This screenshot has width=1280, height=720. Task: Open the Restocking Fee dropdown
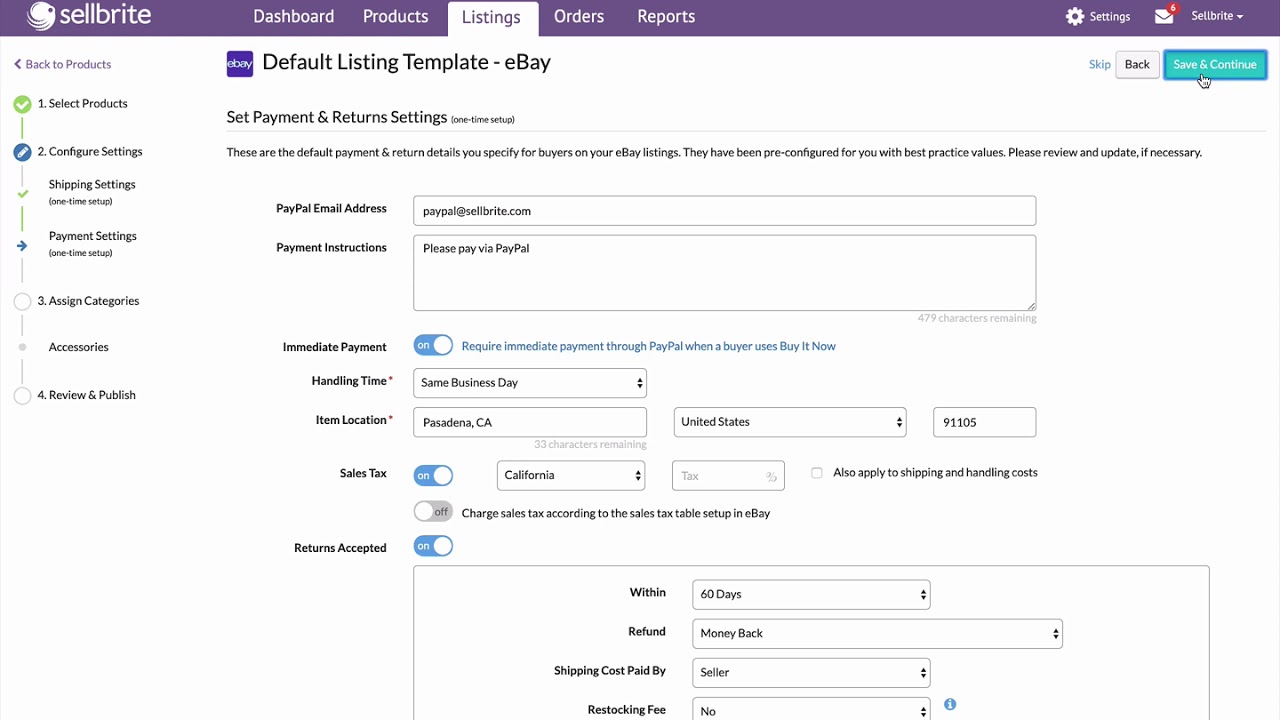coord(811,709)
